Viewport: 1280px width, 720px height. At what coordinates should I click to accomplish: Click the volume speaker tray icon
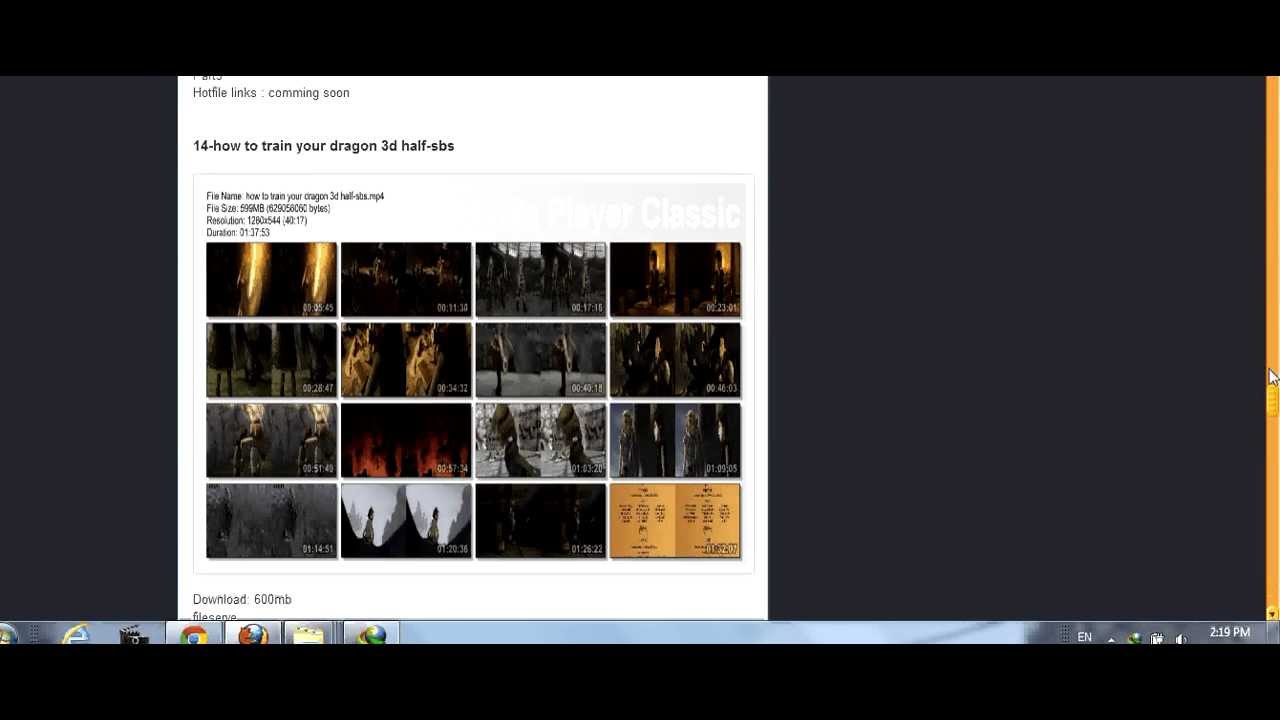[x=1181, y=638]
